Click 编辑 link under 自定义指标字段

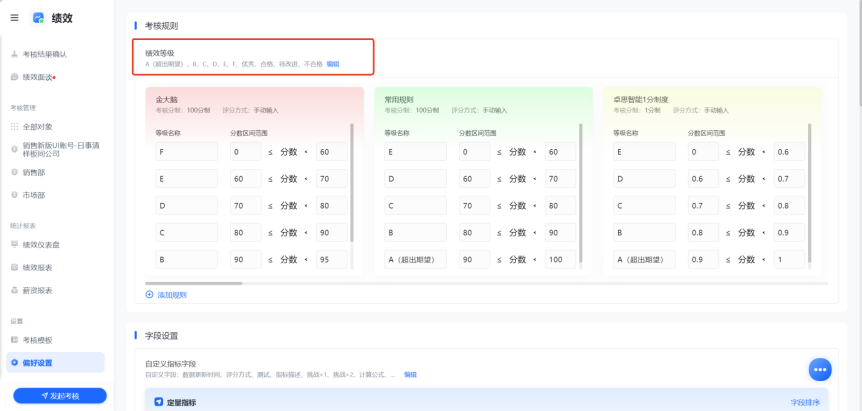(x=410, y=375)
